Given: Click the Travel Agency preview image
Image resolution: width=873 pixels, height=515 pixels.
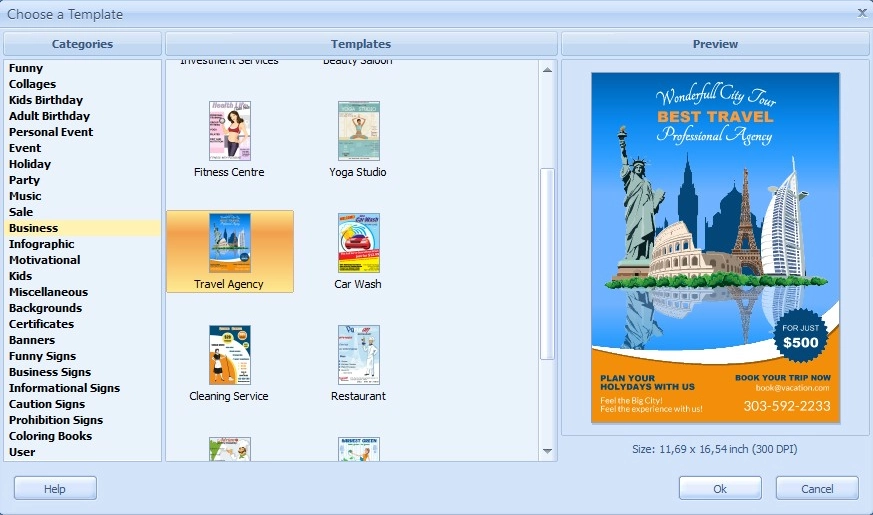Looking at the screenshot, I should (x=715, y=248).
